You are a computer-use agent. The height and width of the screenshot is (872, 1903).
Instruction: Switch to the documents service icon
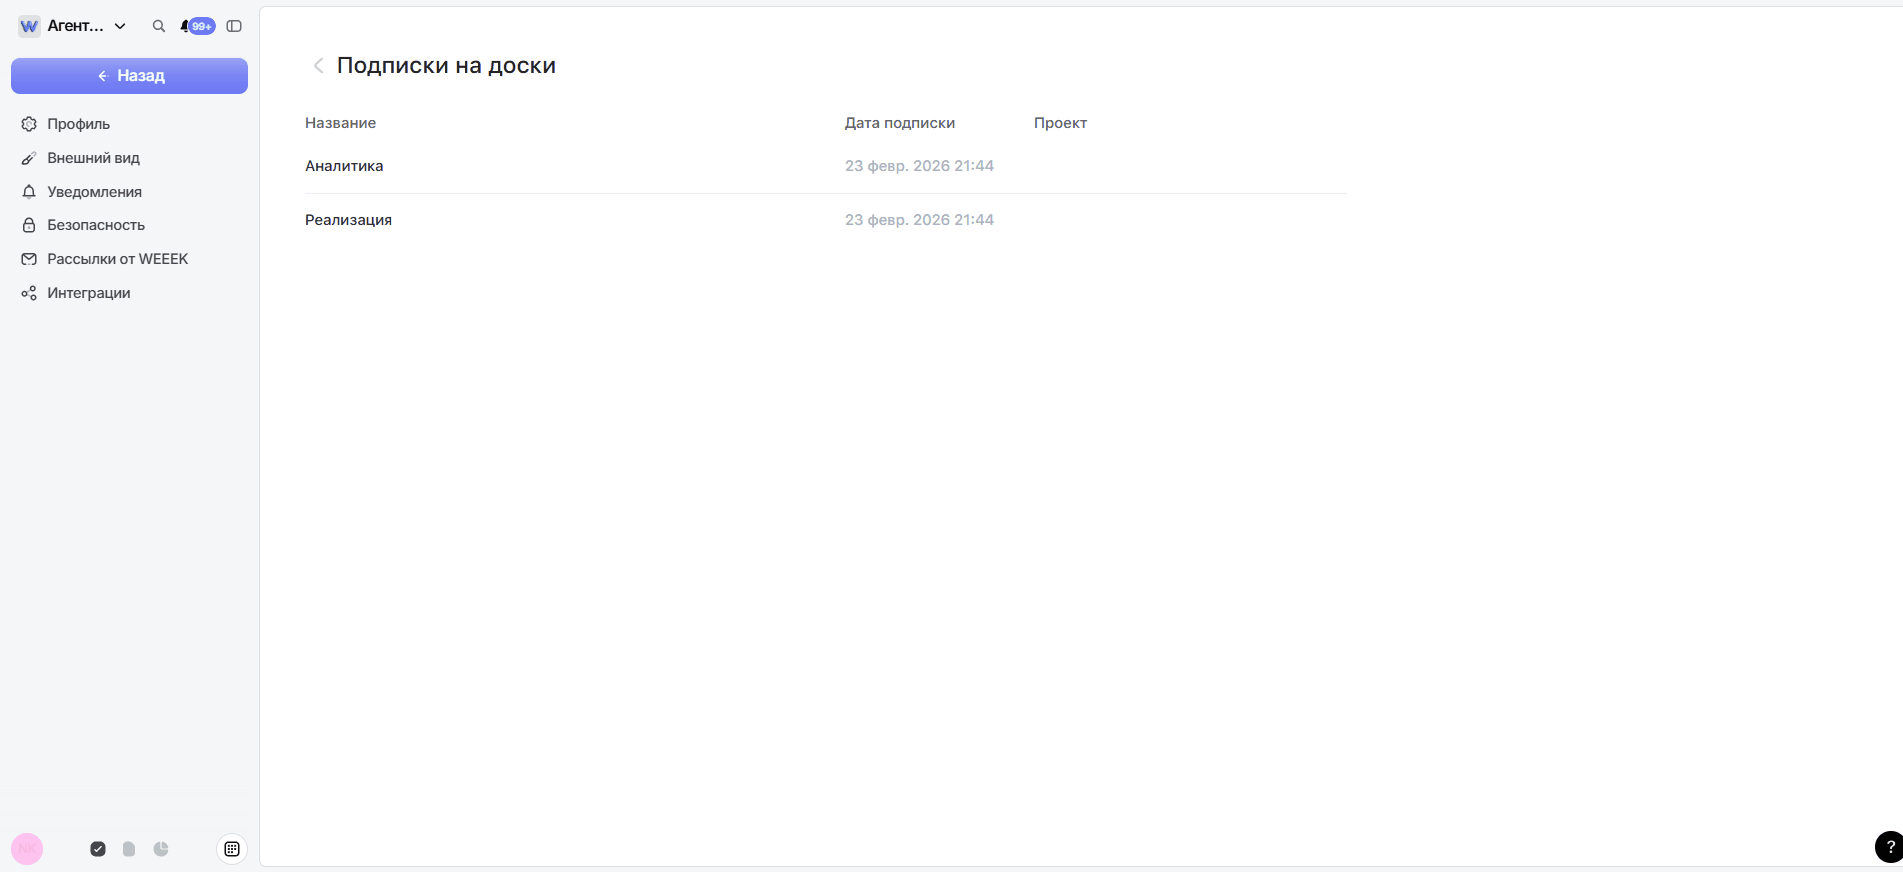129,849
